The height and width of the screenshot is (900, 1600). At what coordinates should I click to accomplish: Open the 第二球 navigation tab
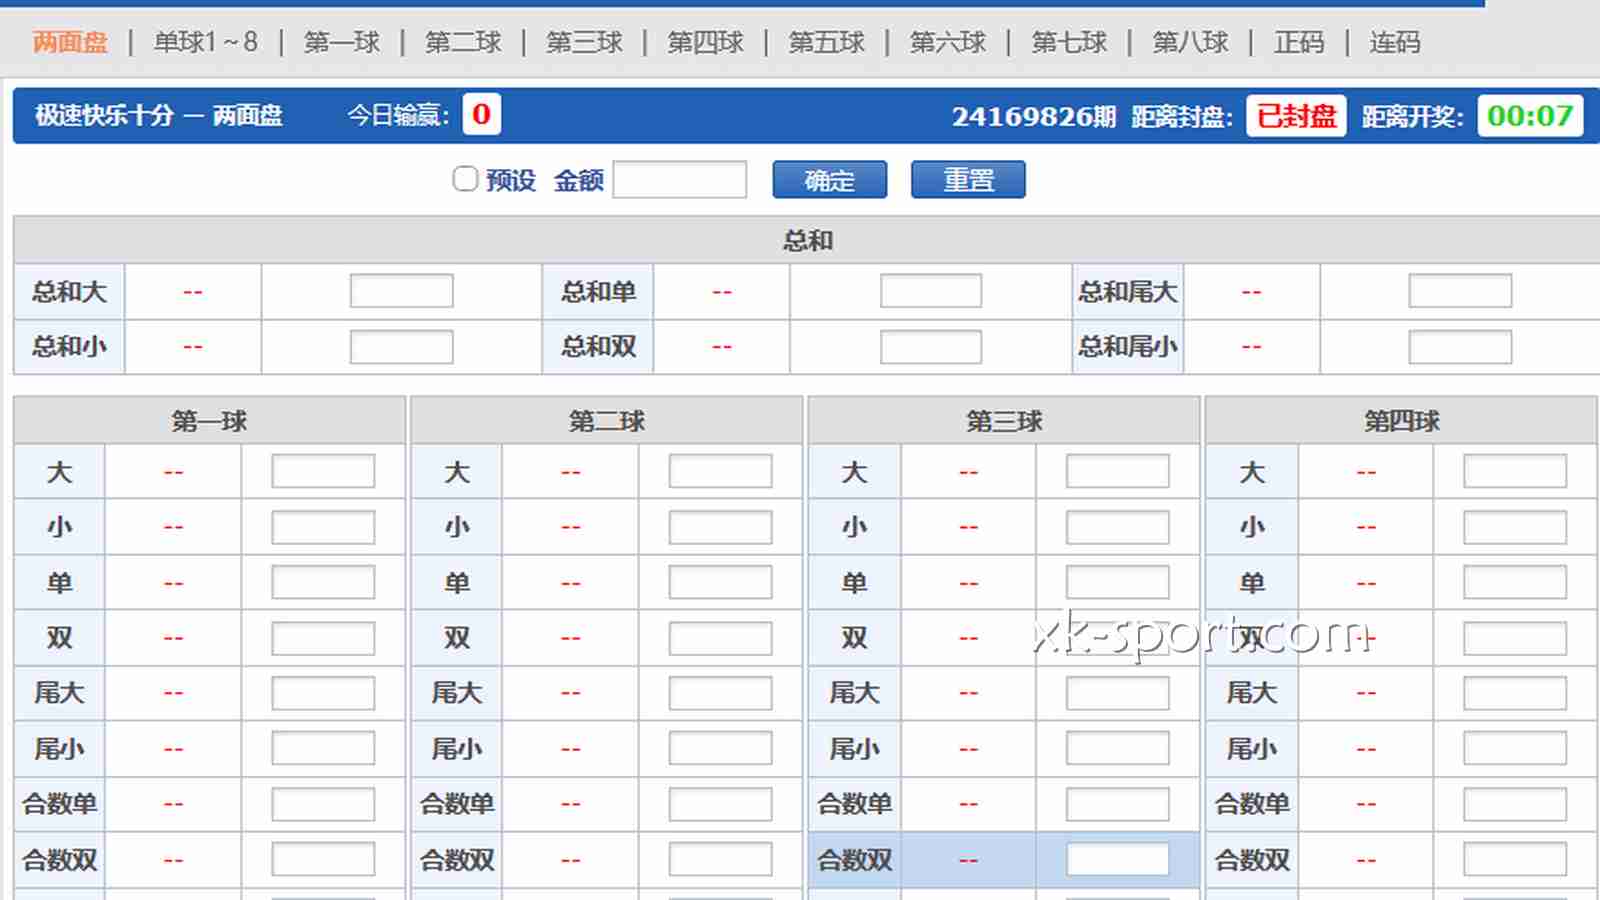point(463,43)
